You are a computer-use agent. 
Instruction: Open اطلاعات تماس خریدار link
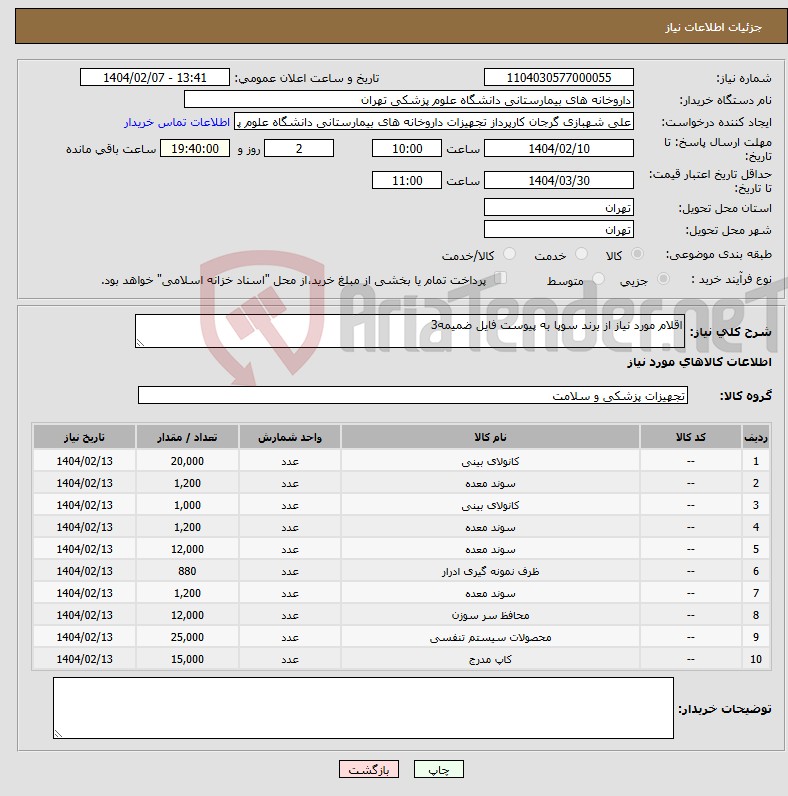coord(177,122)
